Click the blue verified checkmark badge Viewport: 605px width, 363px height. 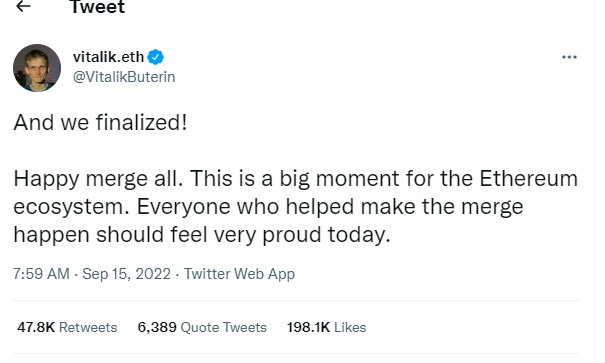156,57
